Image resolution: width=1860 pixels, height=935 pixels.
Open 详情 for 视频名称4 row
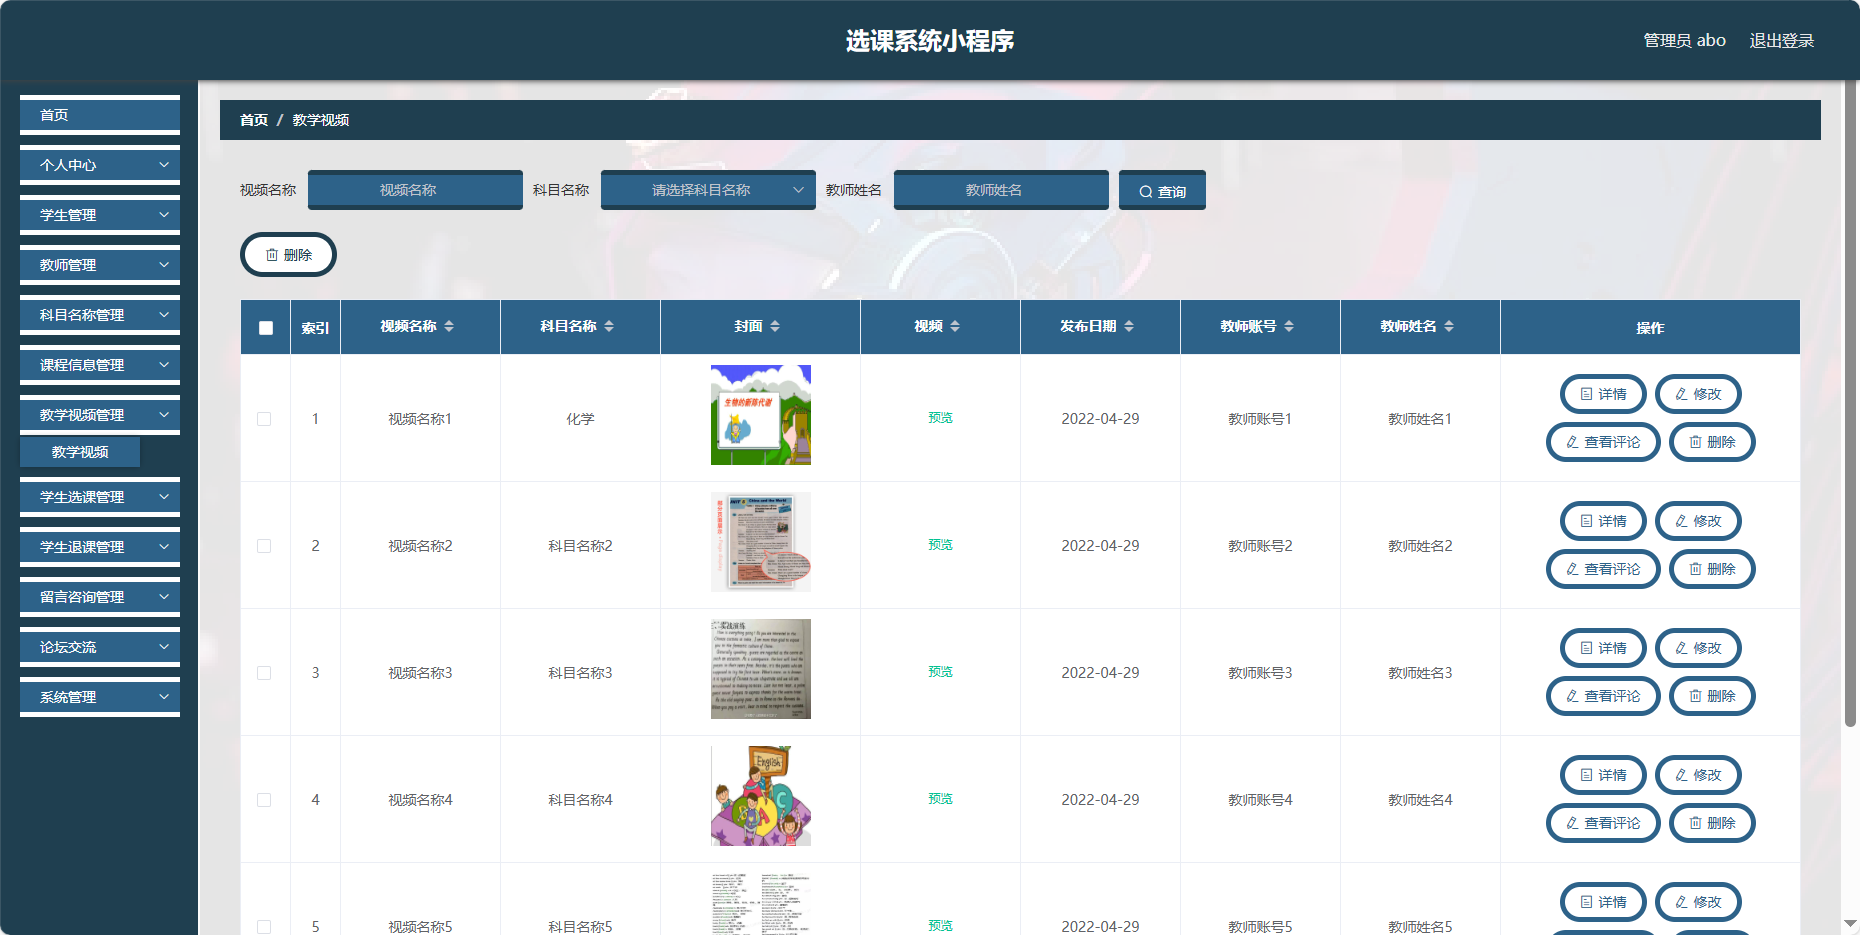pyautogui.click(x=1603, y=775)
